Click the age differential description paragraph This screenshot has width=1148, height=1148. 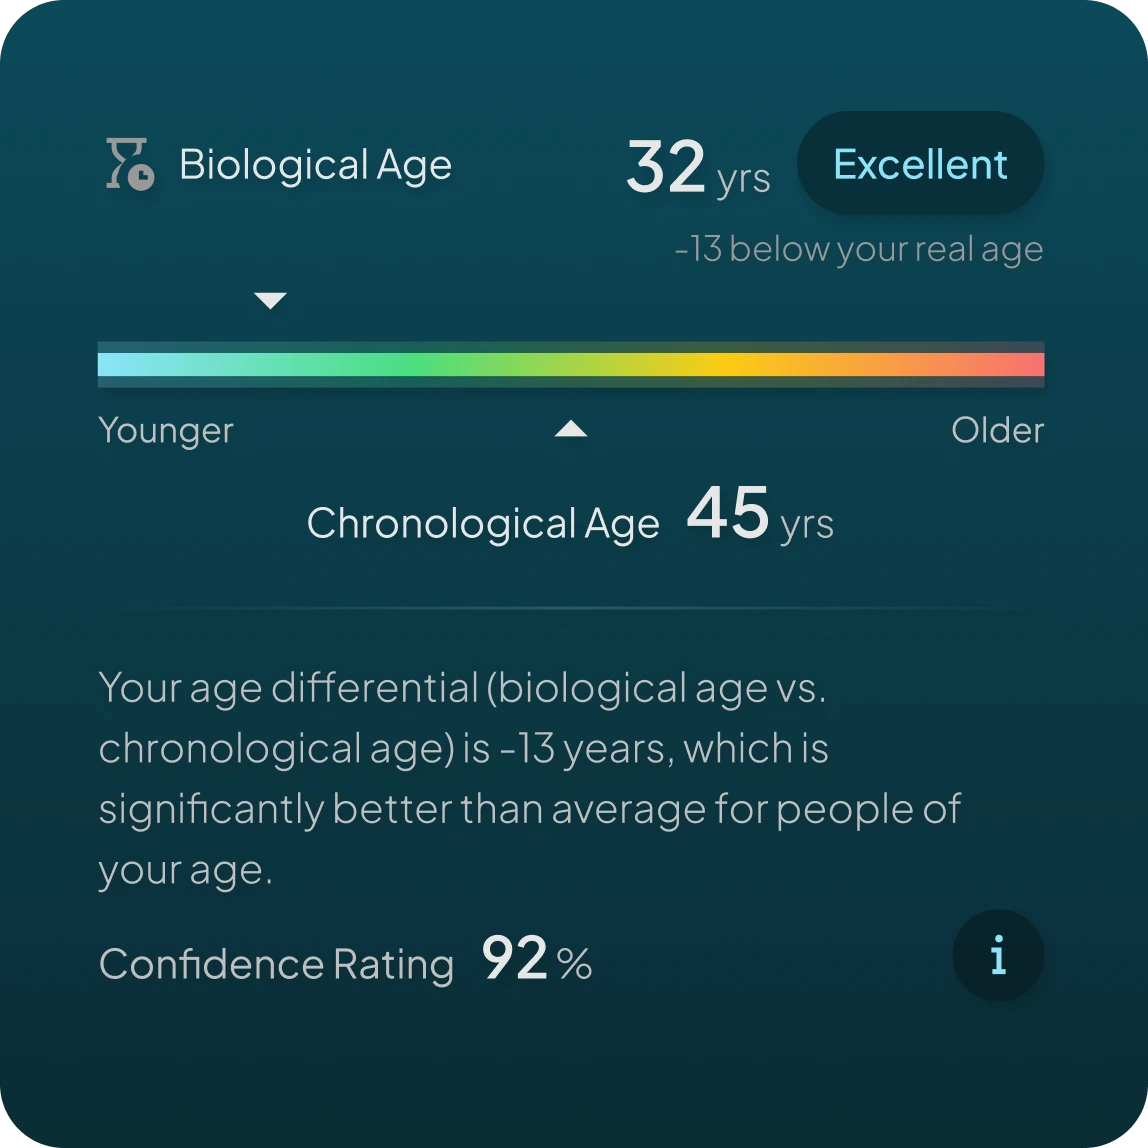point(530,778)
